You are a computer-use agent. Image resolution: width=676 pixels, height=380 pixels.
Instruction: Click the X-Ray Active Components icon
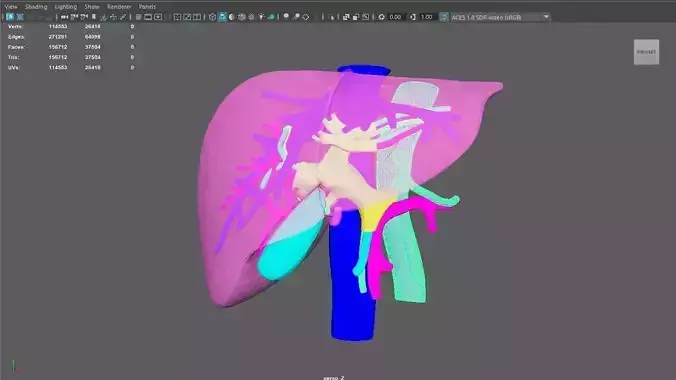coord(356,17)
